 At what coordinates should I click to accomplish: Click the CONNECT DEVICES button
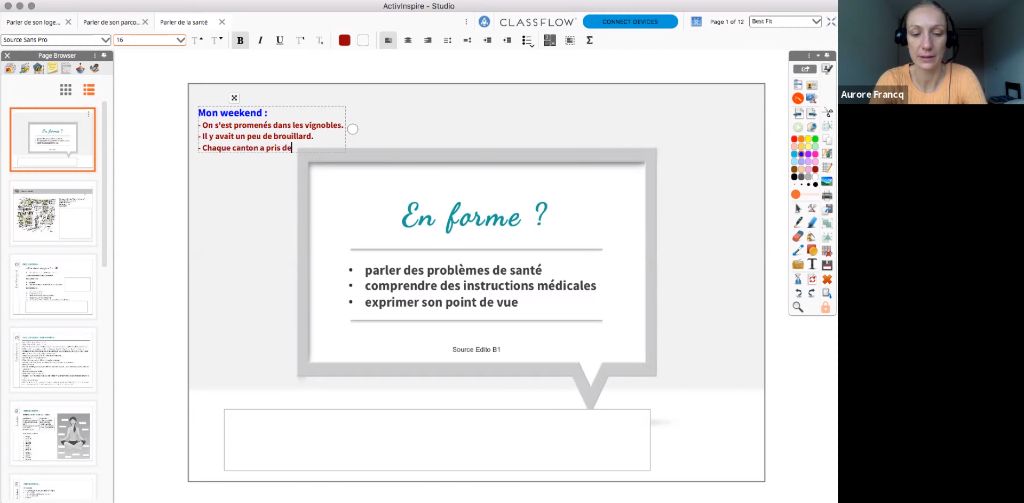coord(630,22)
